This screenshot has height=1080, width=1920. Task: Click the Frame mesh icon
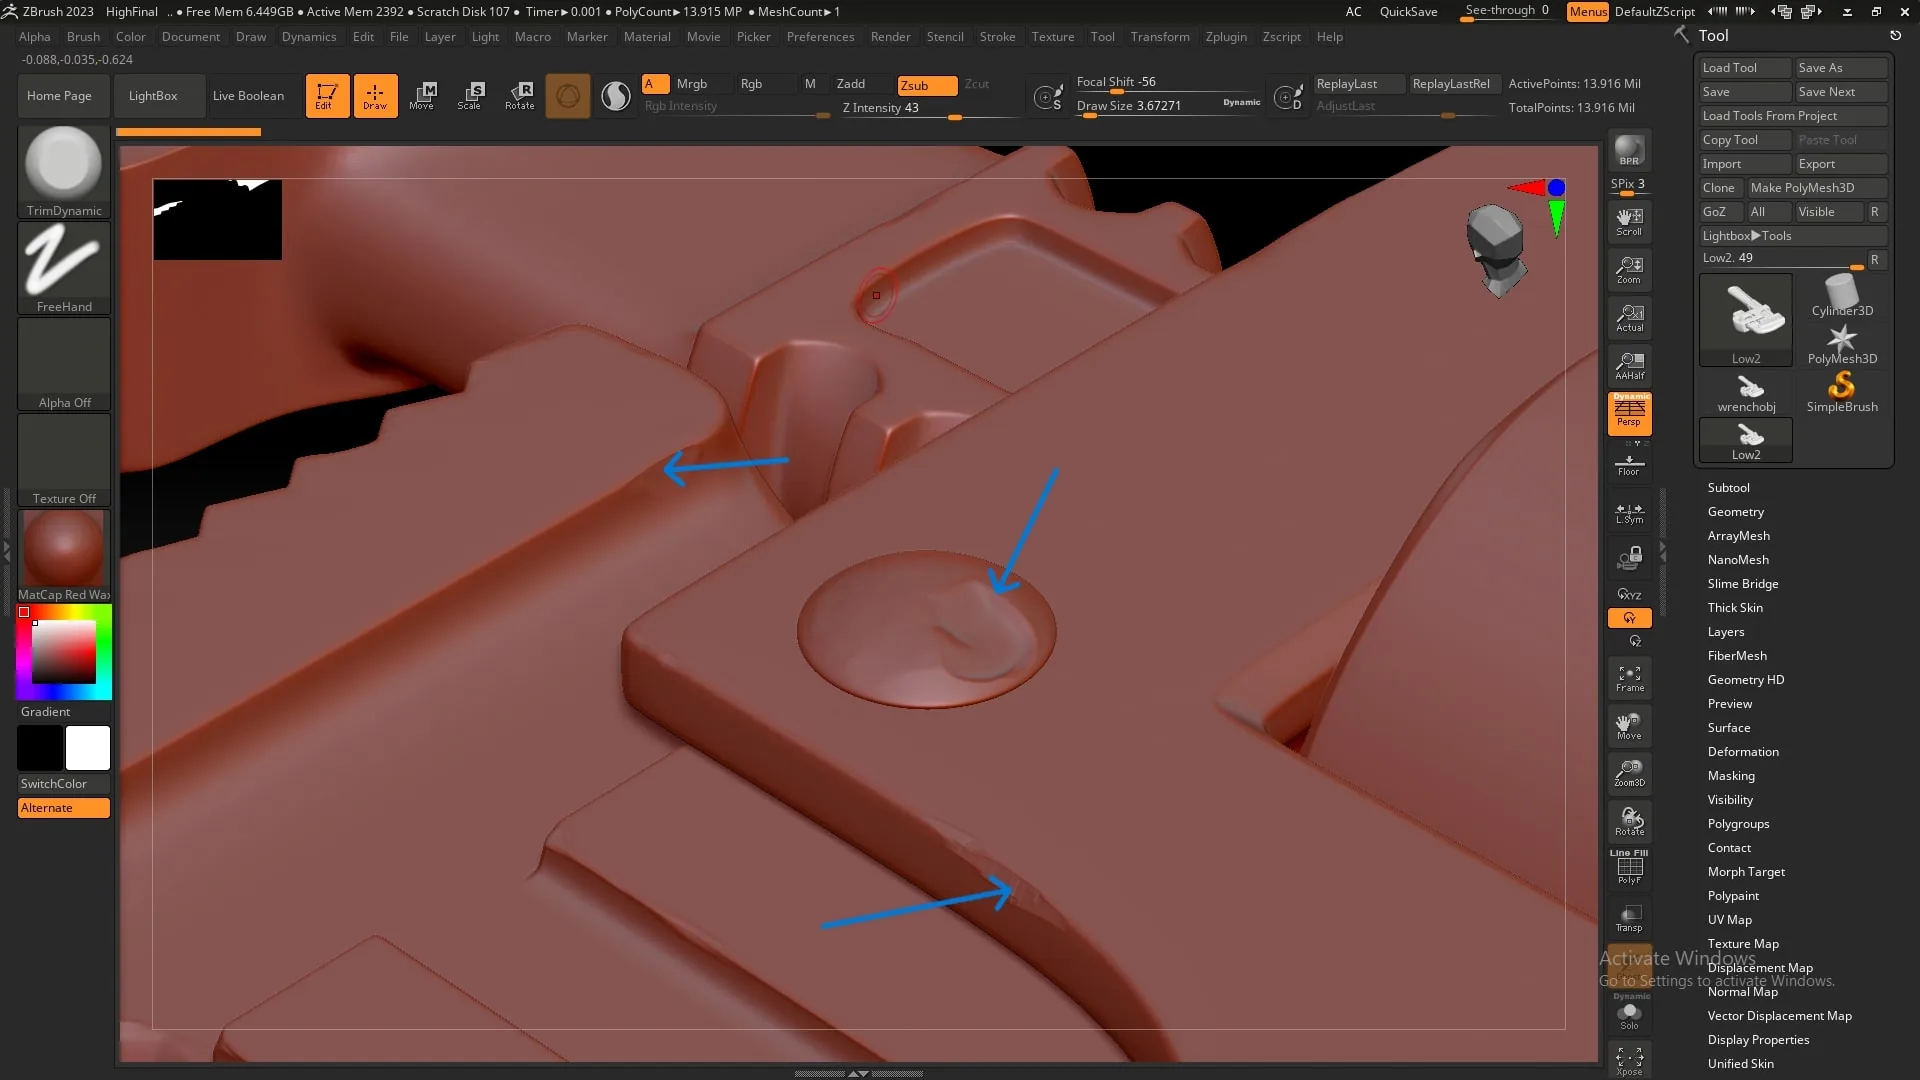click(1629, 678)
